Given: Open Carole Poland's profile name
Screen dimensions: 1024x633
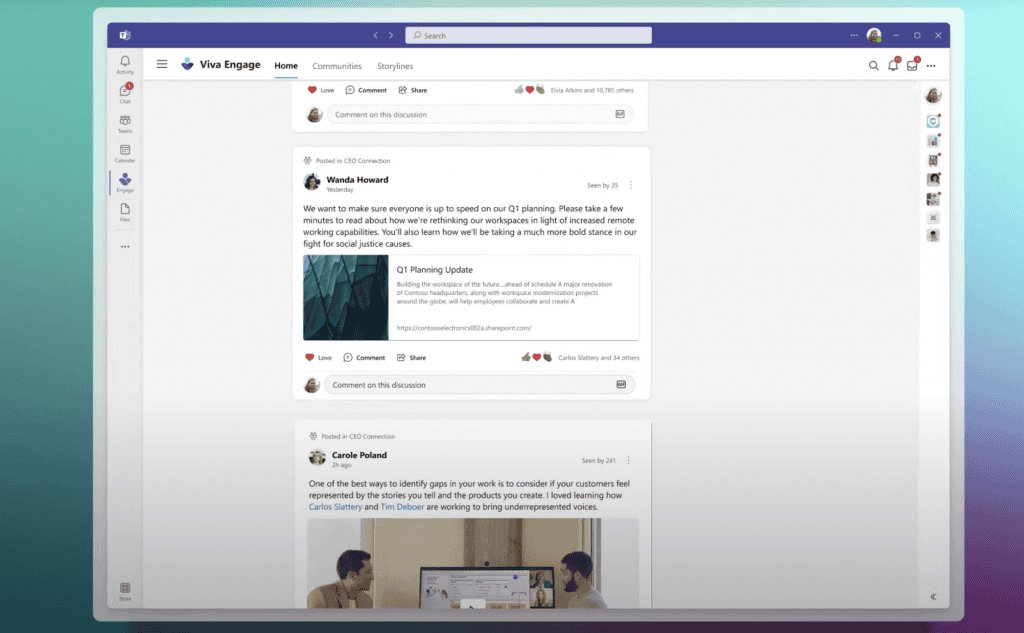Looking at the screenshot, I should point(359,455).
